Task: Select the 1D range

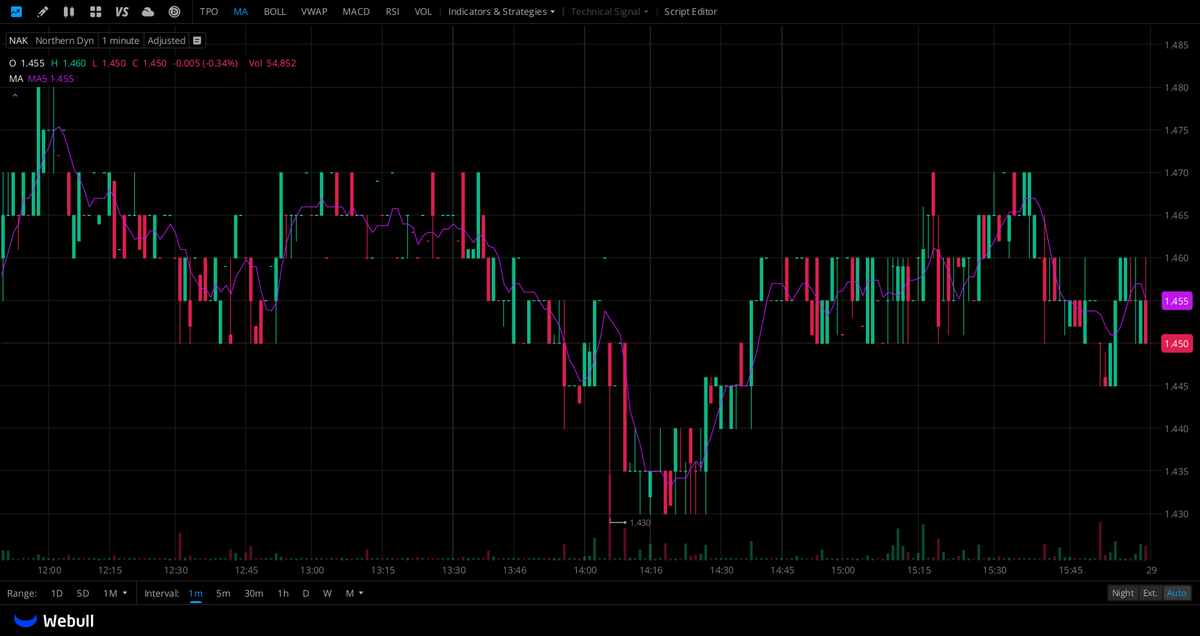Action: click(56, 593)
